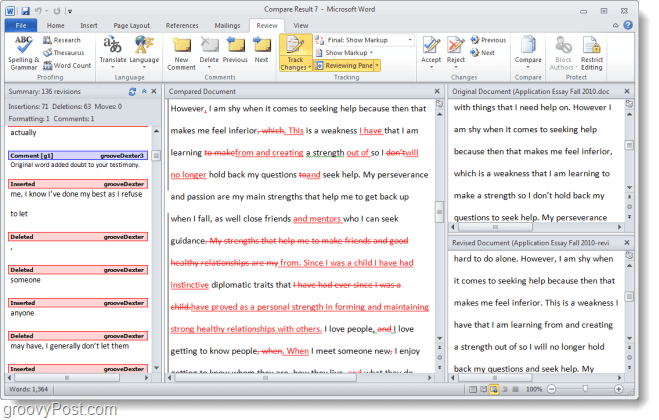
Task: Switch to the Insert tab
Action: point(89,26)
